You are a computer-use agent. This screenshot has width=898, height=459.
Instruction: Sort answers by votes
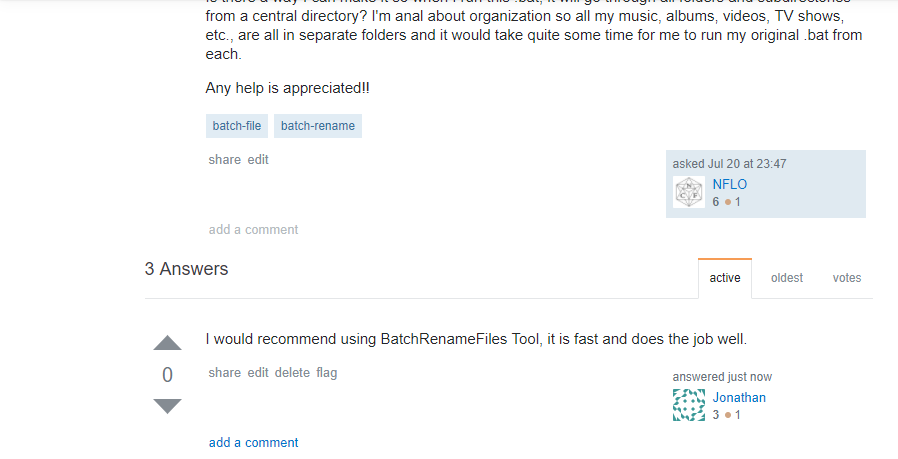[x=847, y=278]
